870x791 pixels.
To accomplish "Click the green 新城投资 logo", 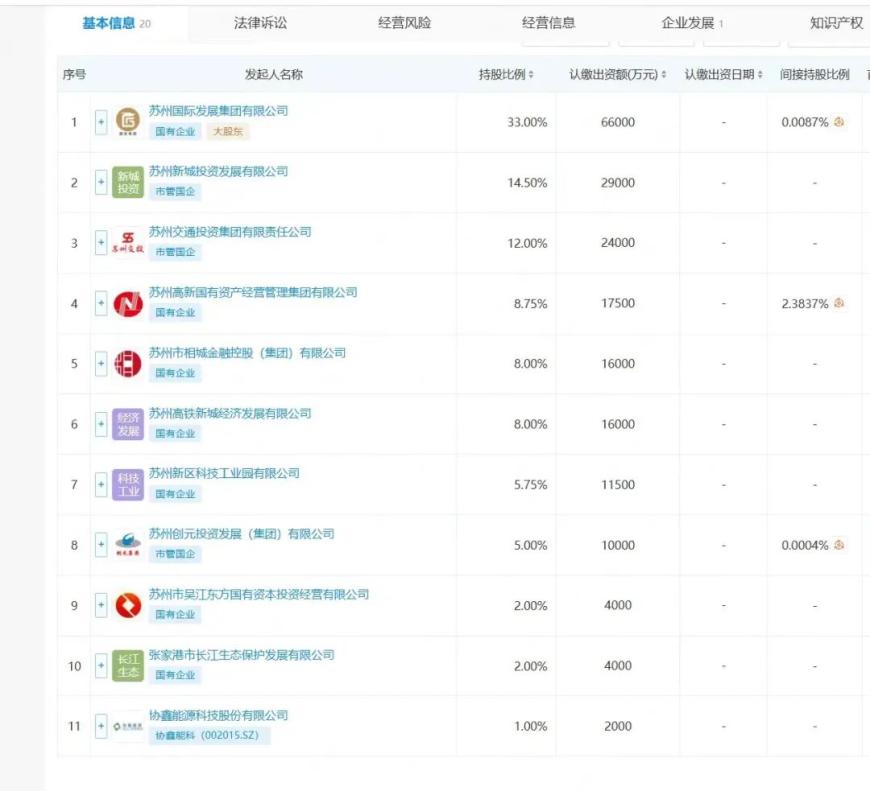I will pyautogui.click(x=128, y=182).
